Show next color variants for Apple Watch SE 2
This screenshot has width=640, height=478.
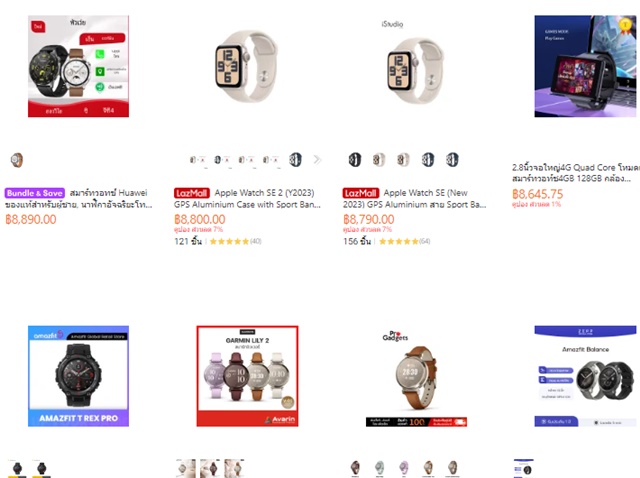317,160
